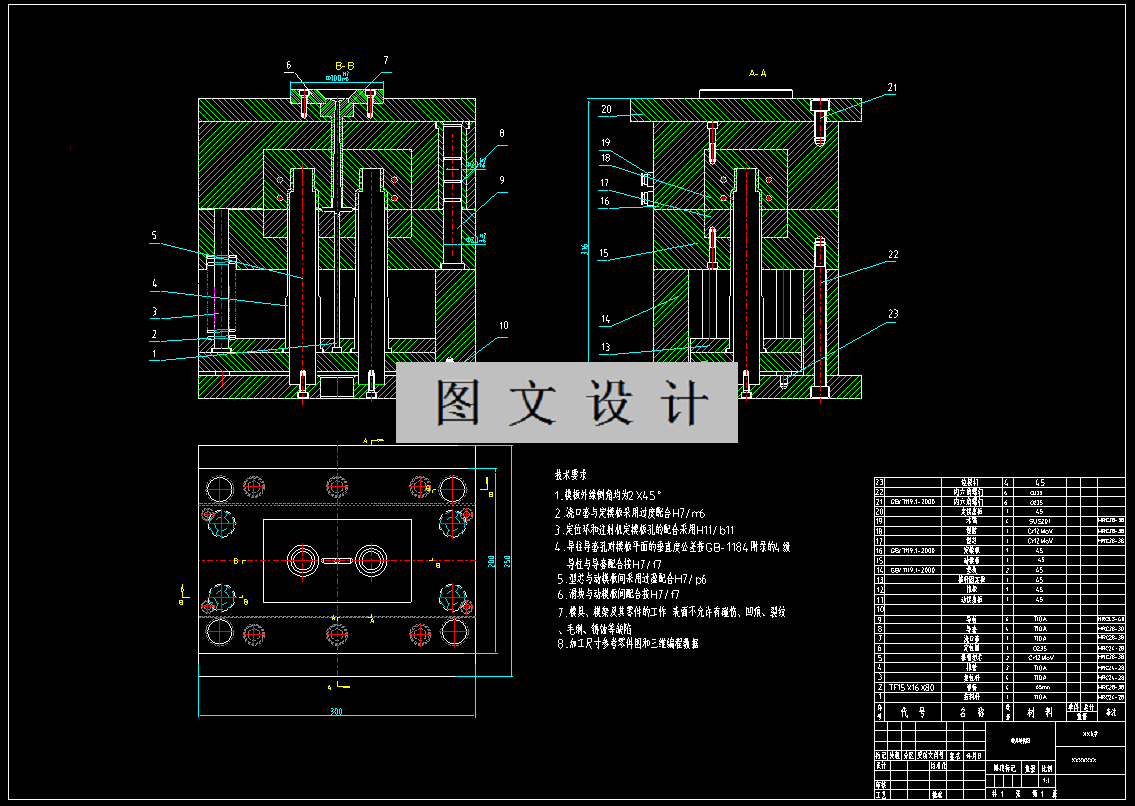Select balloon label 8 beside guide pillar

[x=502, y=133]
